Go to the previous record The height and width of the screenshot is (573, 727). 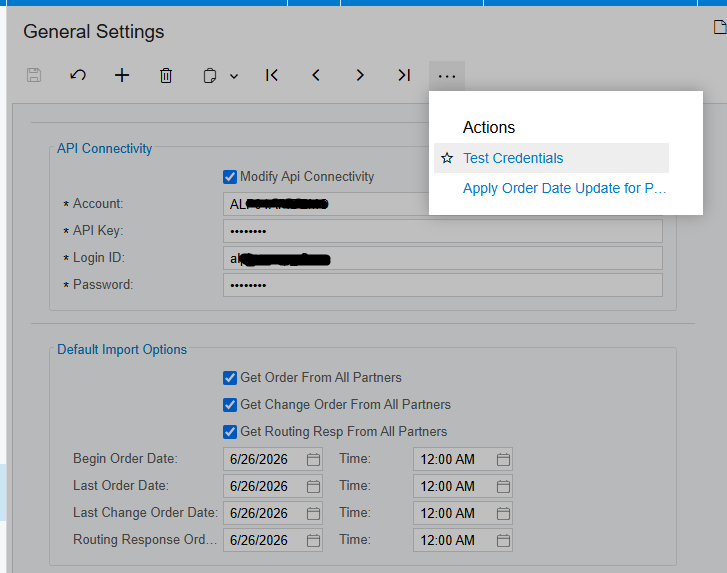point(316,75)
